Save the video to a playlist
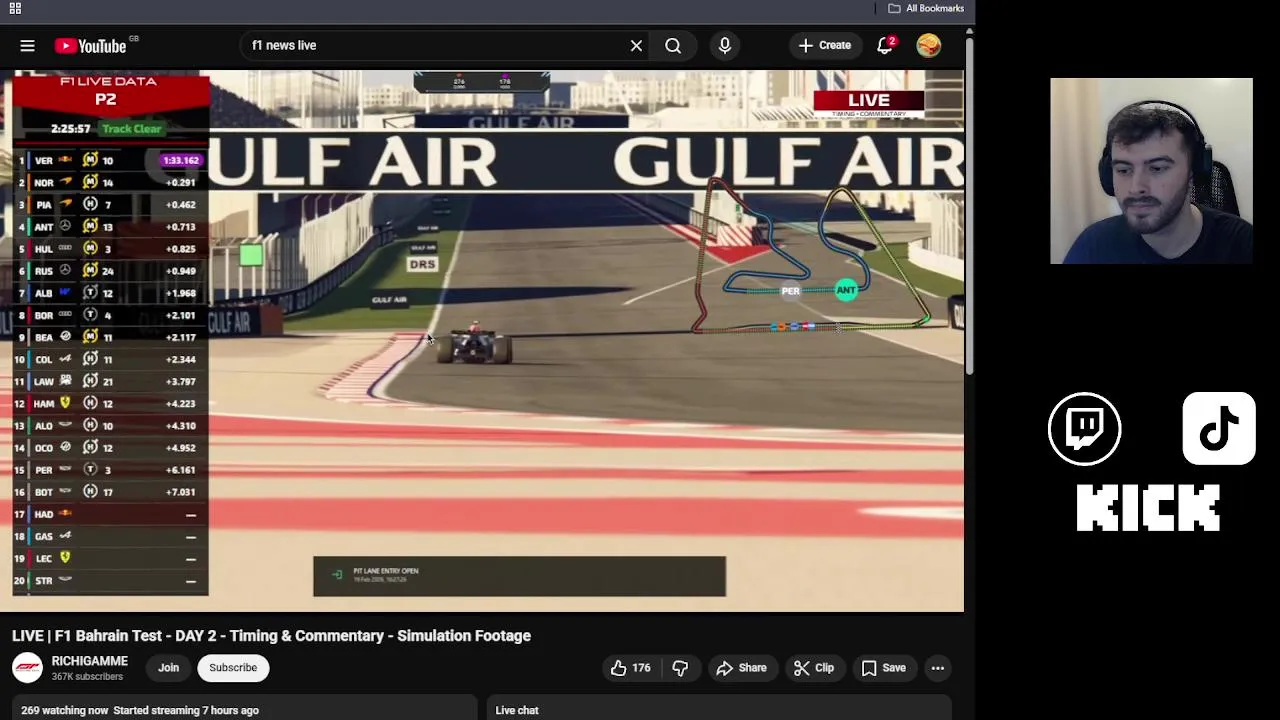This screenshot has width=1280, height=720. 884,668
